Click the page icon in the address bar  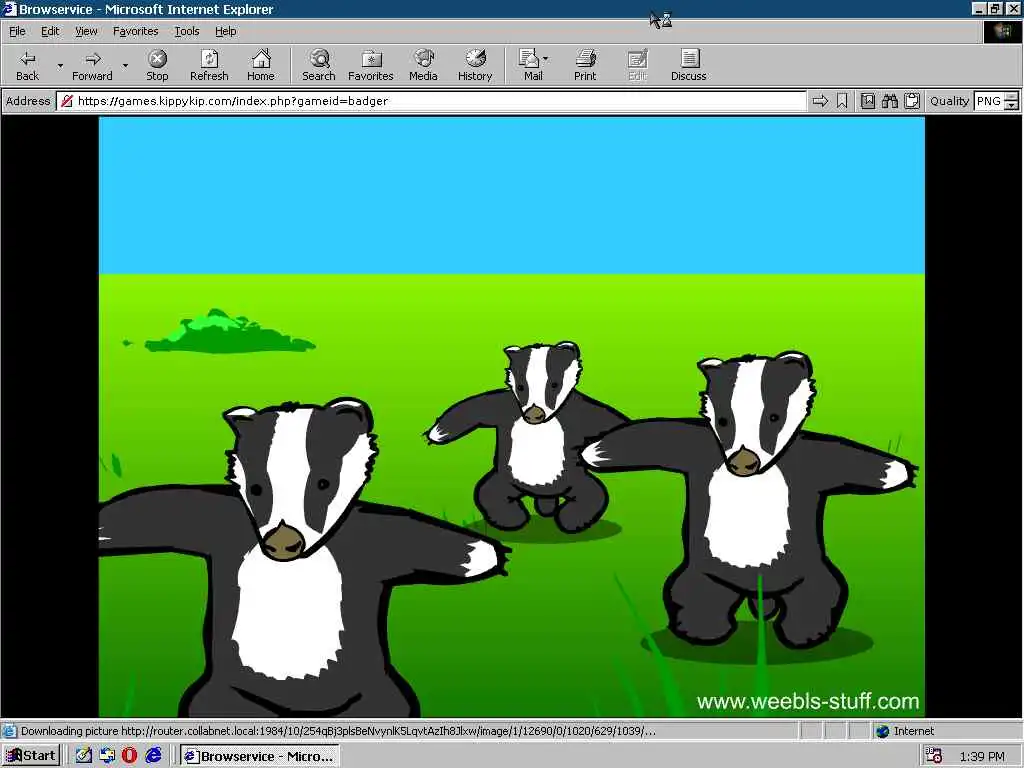click(67, 101)
